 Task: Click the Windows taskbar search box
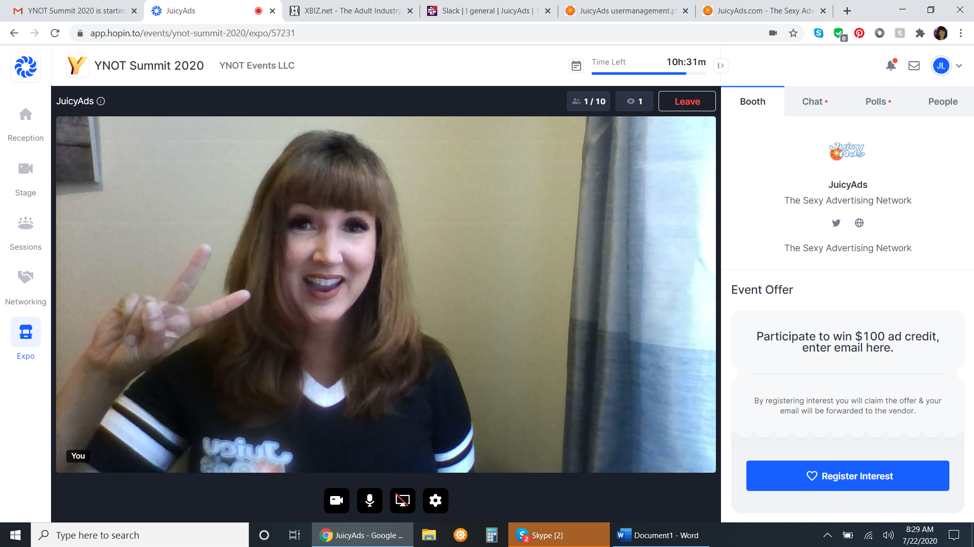pyautogui.click(x=140, y=535)
